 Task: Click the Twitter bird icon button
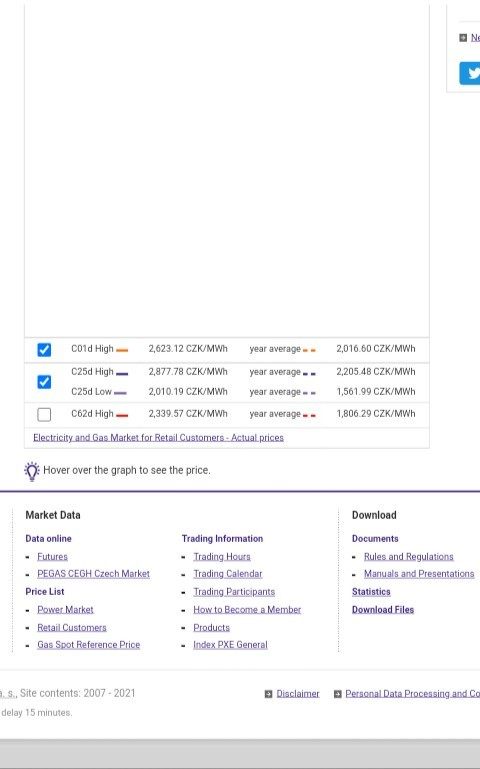[x=470, y=74]
